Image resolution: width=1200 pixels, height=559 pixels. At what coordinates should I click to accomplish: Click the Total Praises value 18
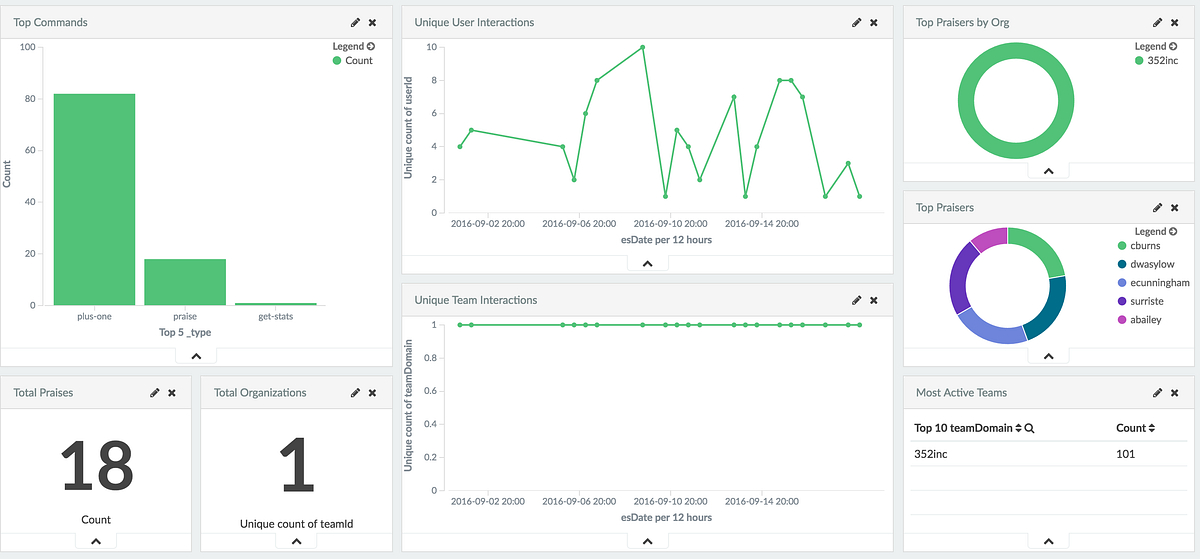(x=96, y=468)
